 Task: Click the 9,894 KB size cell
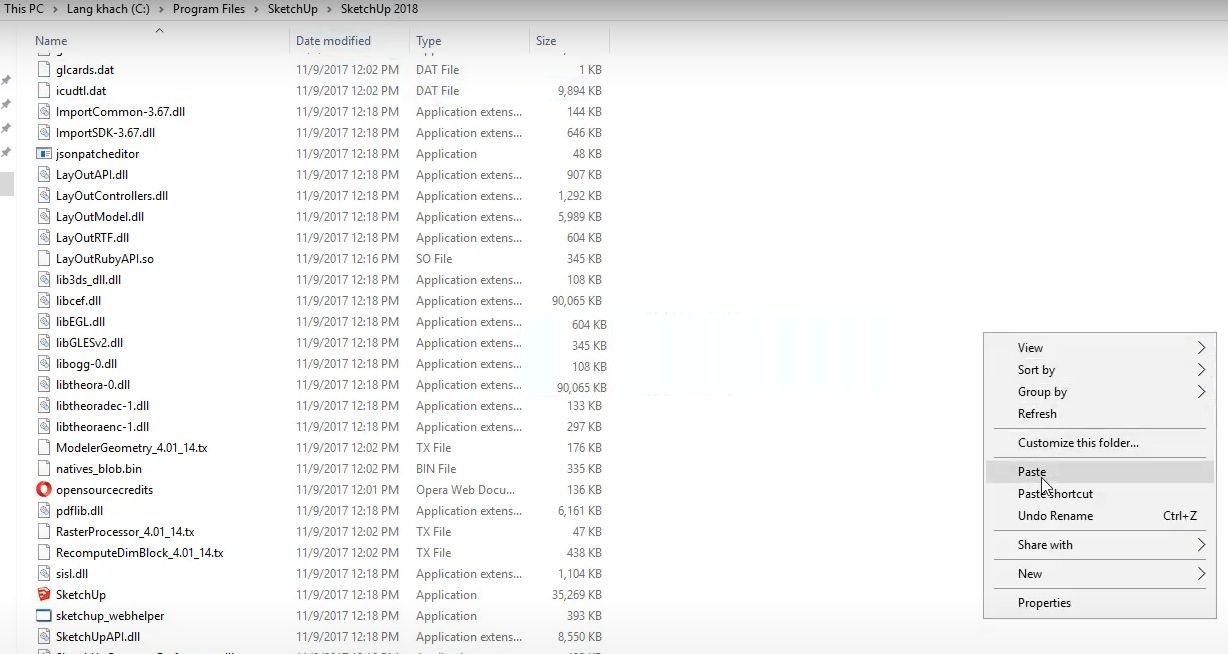[580, 91]
